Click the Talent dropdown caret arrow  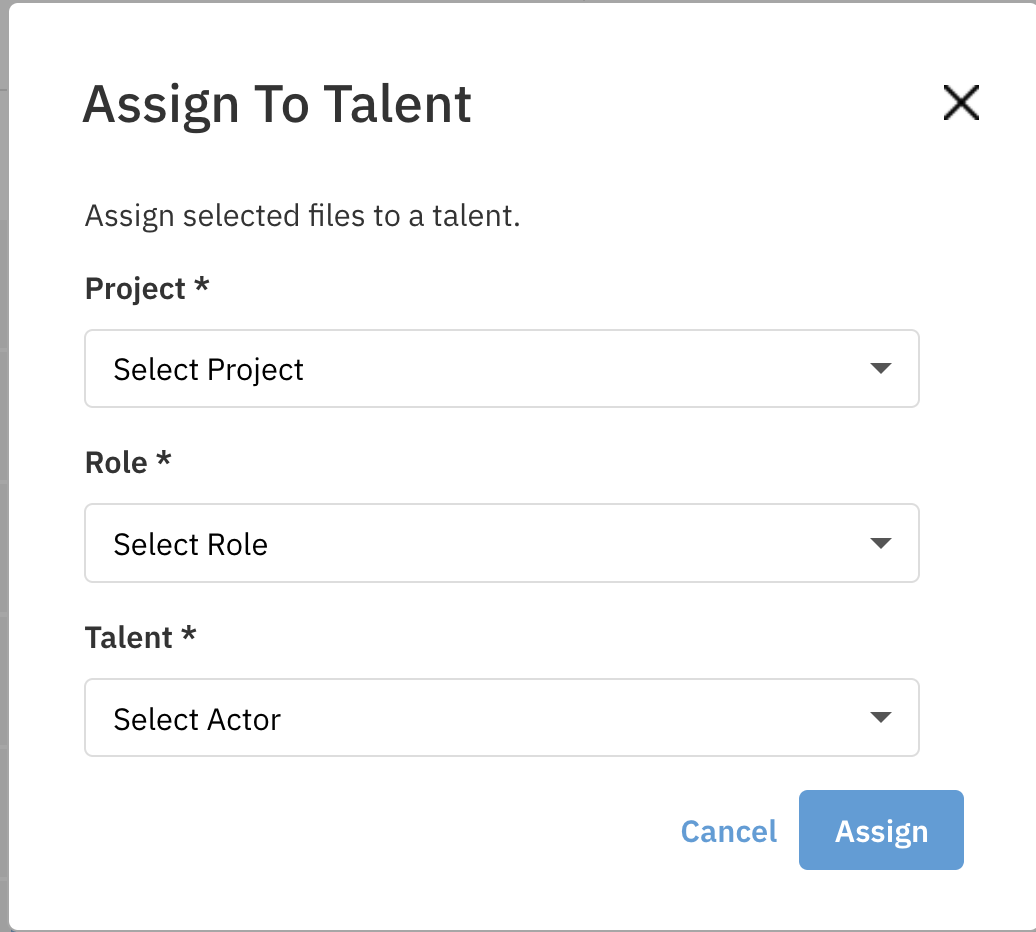(x=880, y=718)
